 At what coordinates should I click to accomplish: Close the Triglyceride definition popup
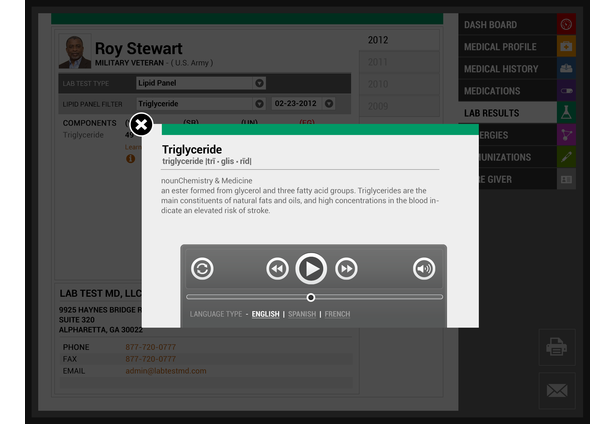[141, 125]
